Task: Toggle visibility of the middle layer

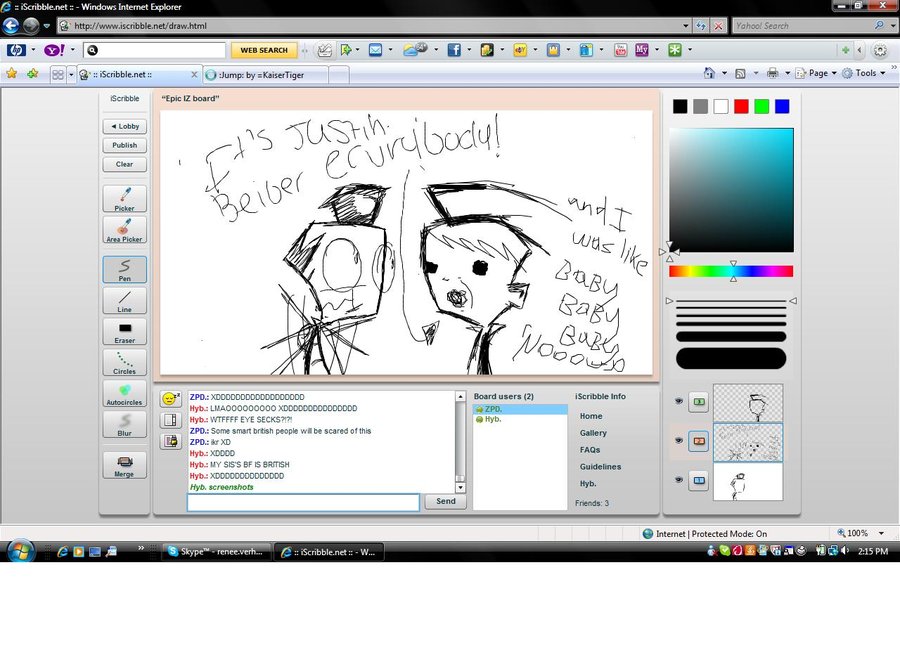Action: point(677,440)
